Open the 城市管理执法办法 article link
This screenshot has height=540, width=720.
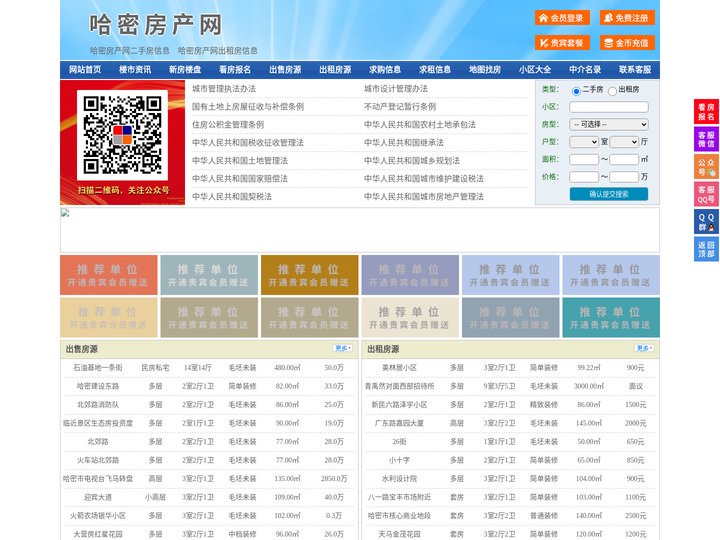224,89
